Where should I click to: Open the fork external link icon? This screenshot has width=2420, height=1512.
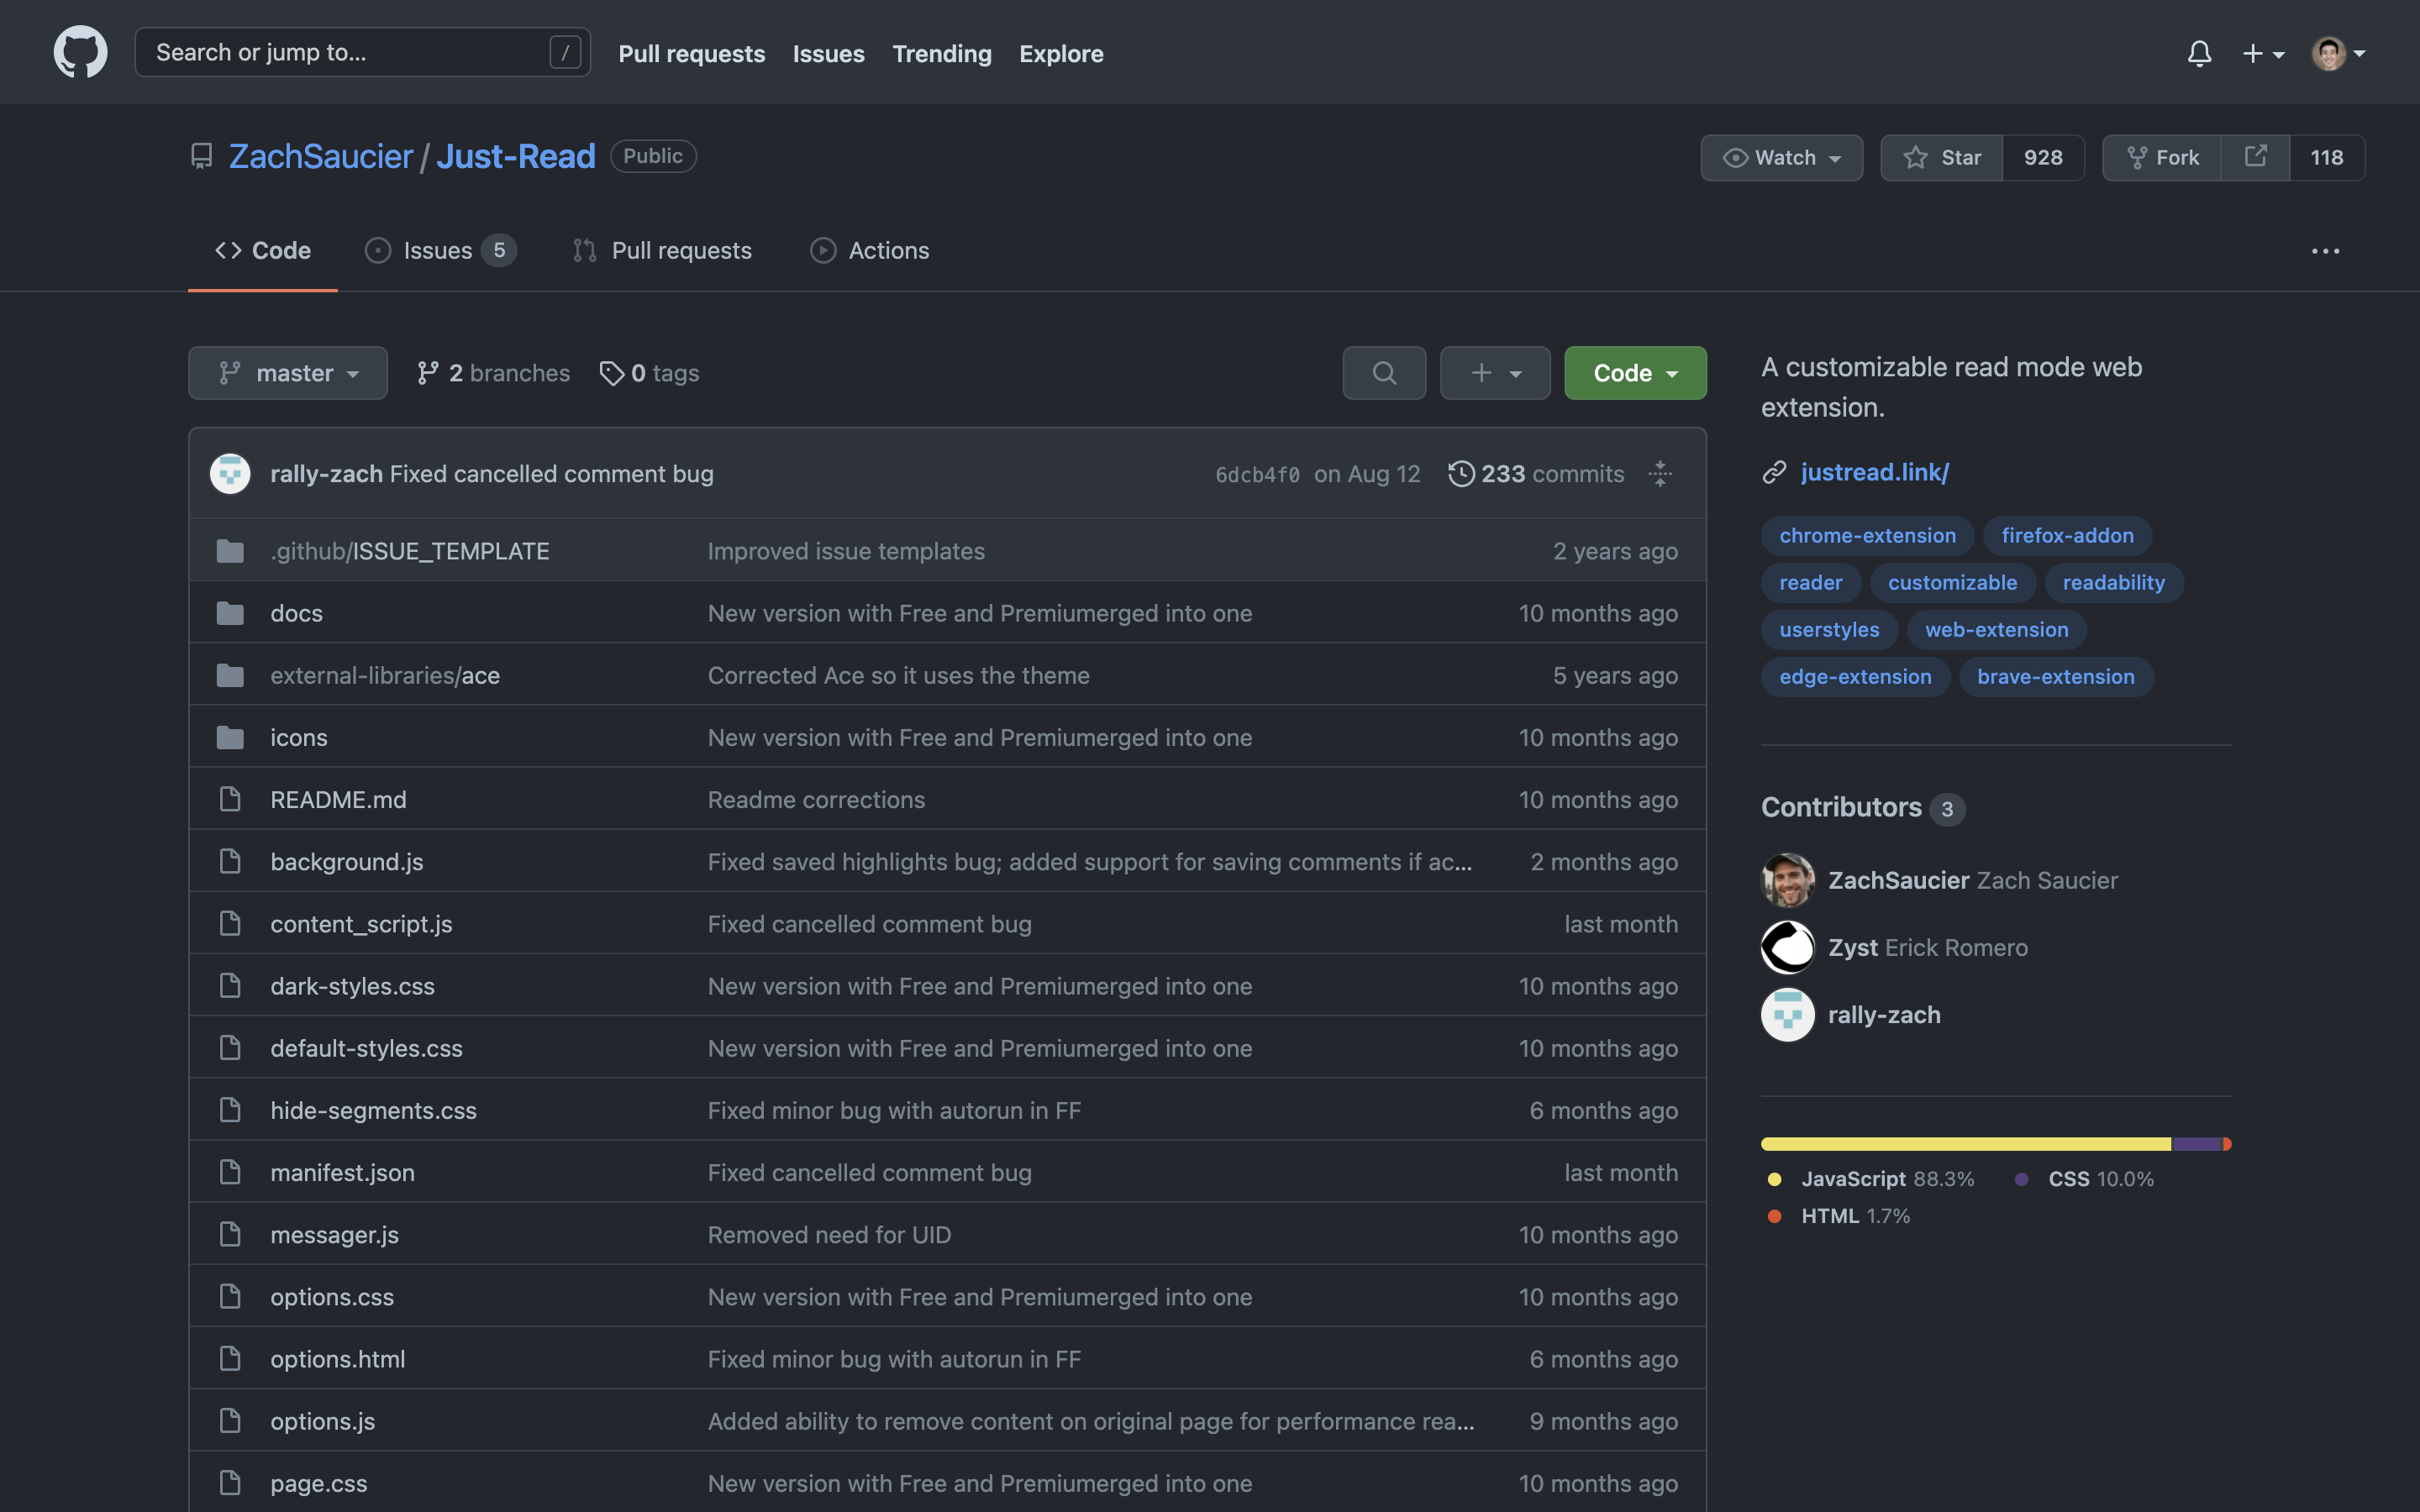point(2255,157)
